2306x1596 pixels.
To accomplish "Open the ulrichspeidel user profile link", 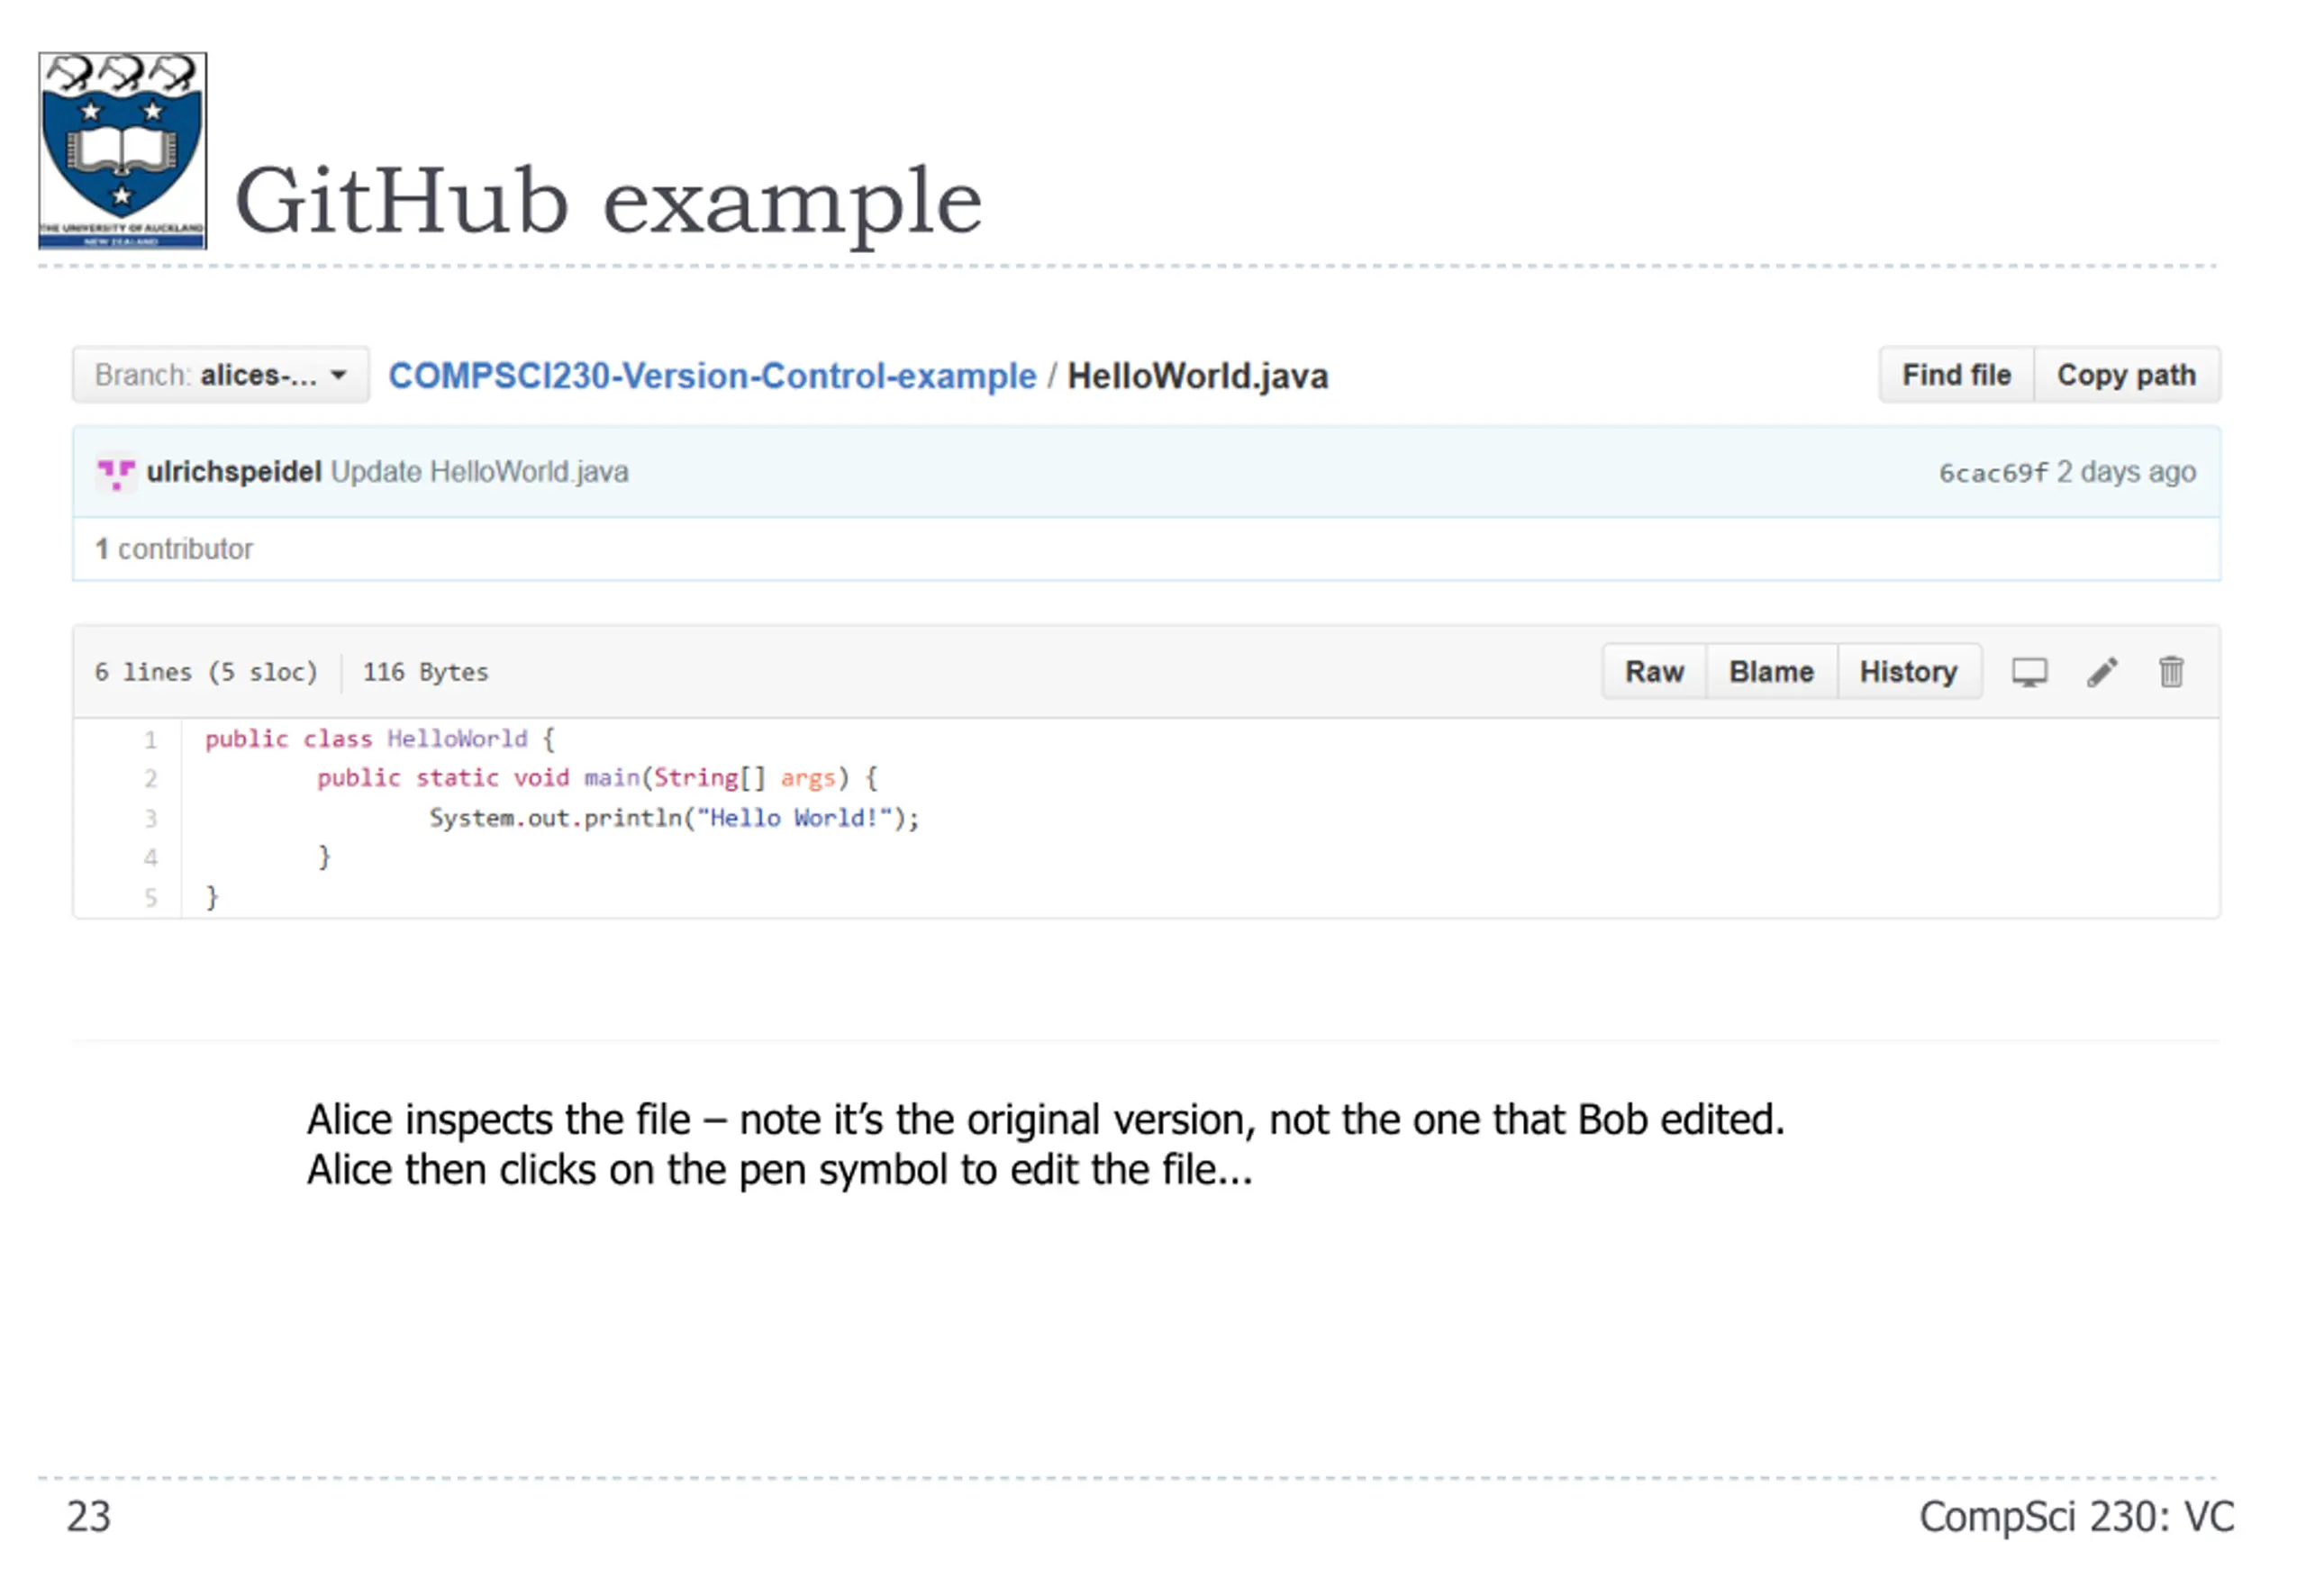I will click(233, 471).
